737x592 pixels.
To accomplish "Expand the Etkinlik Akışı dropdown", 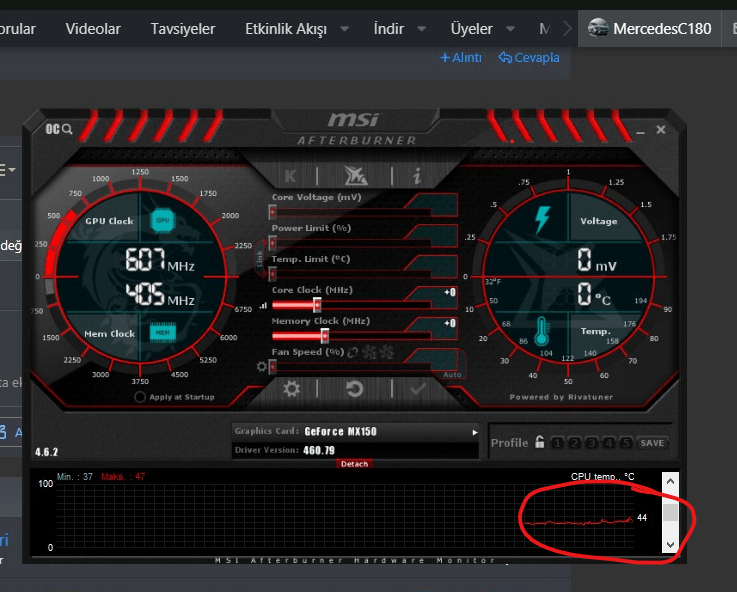I will [x=345, y=29].
